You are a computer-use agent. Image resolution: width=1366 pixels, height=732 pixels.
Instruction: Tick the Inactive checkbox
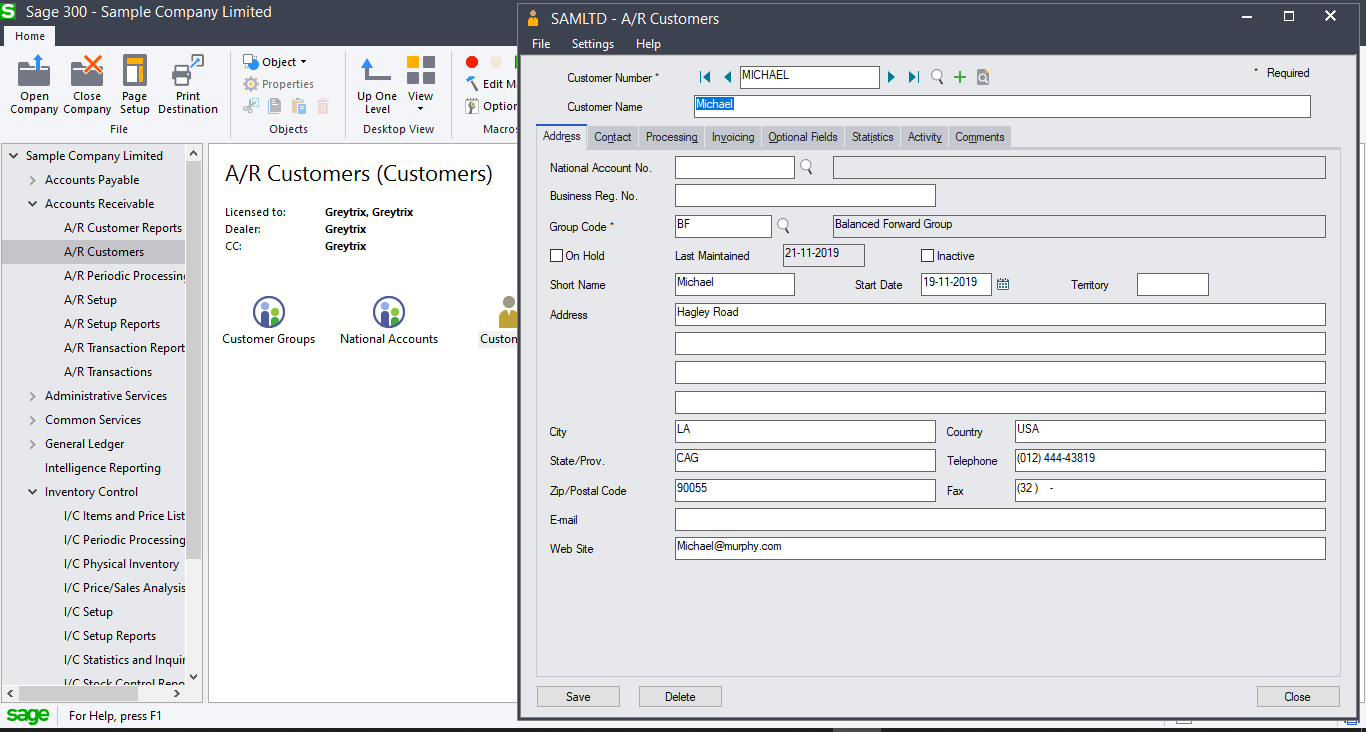pos(927,256)
